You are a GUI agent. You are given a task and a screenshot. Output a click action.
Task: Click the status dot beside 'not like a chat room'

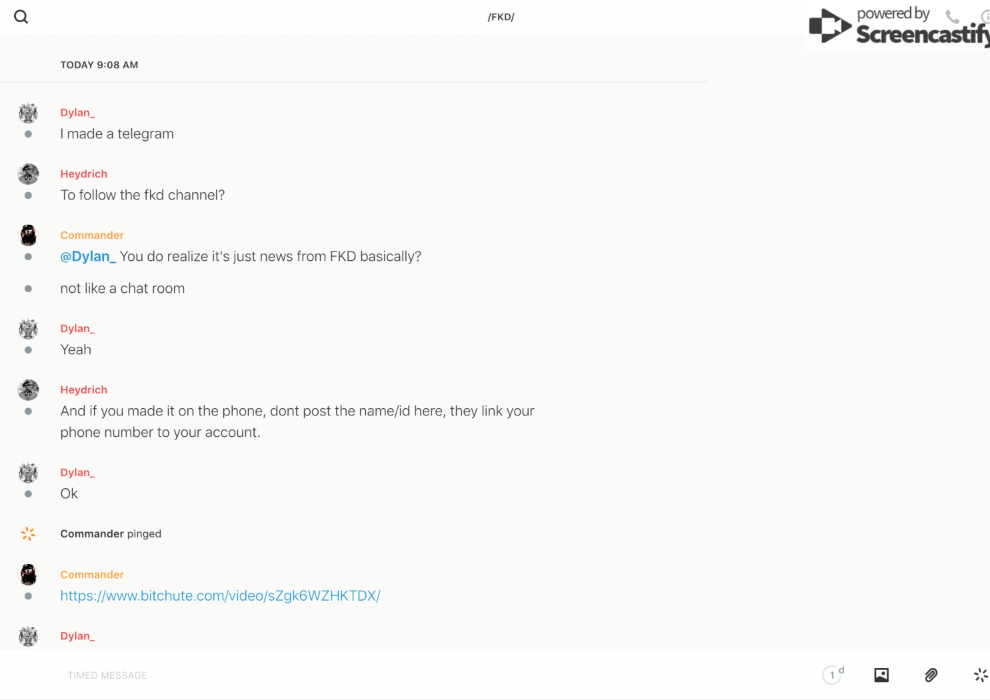[x=28, y=289]
